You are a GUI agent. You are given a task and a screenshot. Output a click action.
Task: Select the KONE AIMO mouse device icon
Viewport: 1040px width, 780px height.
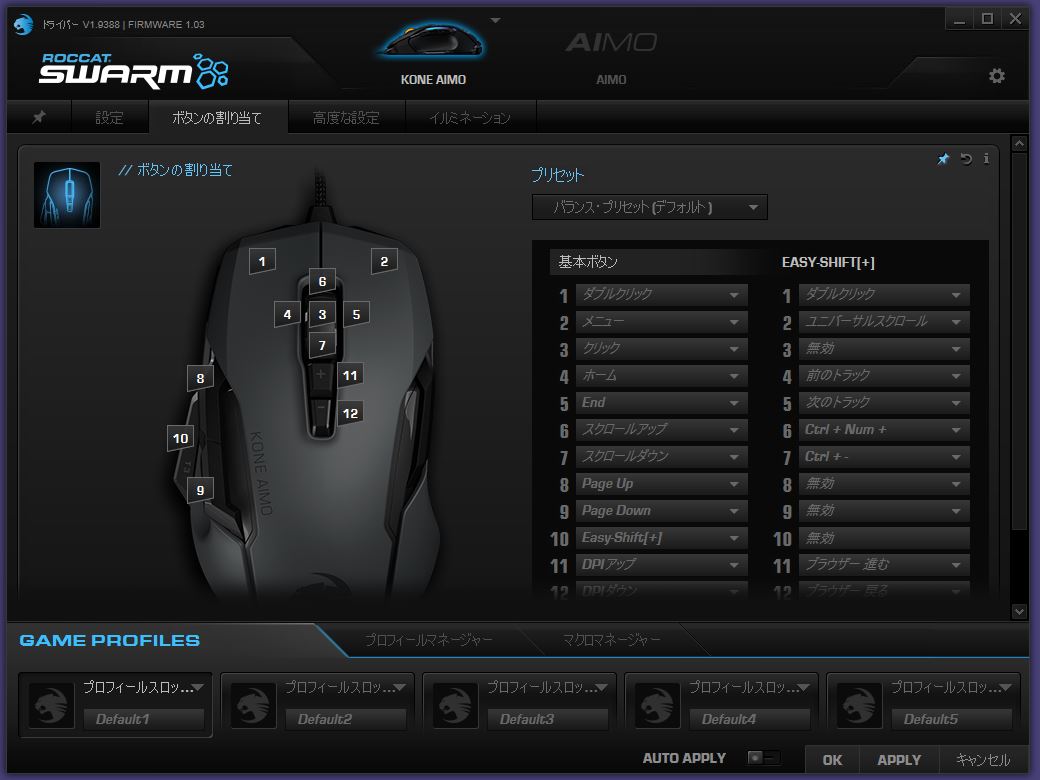coord(432,41)
